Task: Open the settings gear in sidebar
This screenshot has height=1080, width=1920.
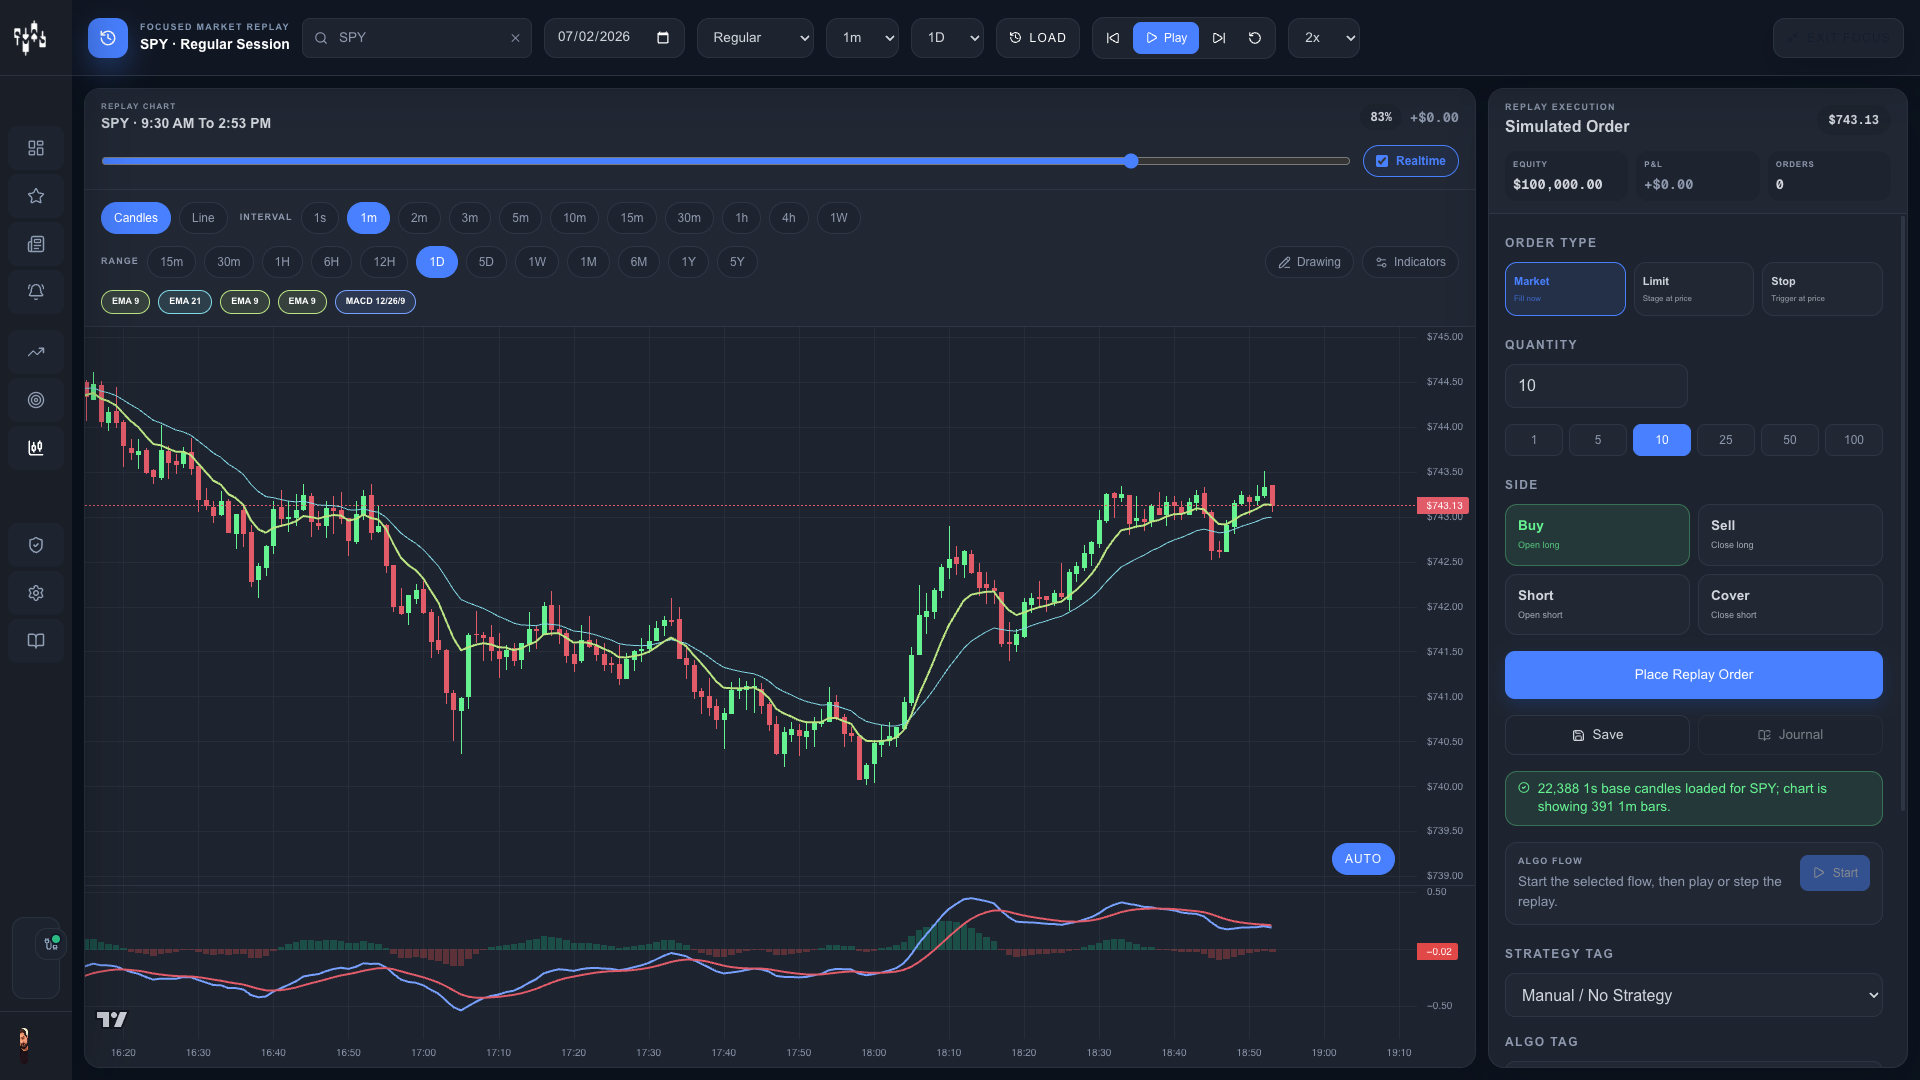Action: click(x=36, y=593)
